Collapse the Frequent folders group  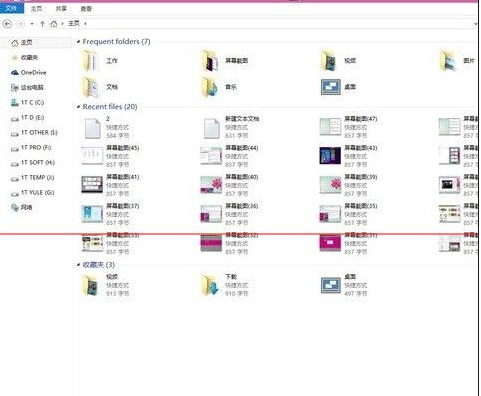[x=79, y=42]
